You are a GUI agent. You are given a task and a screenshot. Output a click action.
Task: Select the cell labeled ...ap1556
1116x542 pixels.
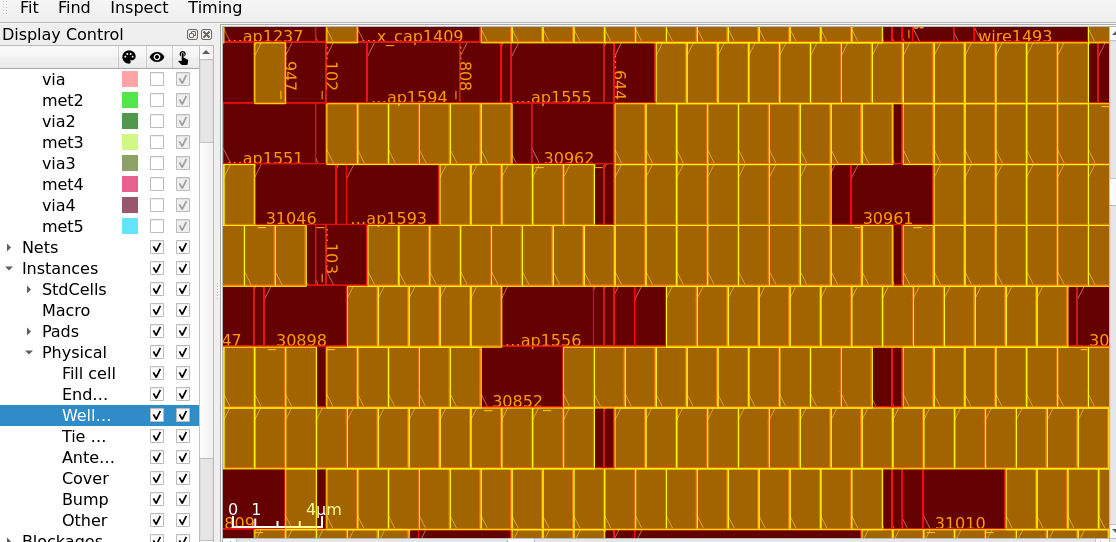click(548, 317)
